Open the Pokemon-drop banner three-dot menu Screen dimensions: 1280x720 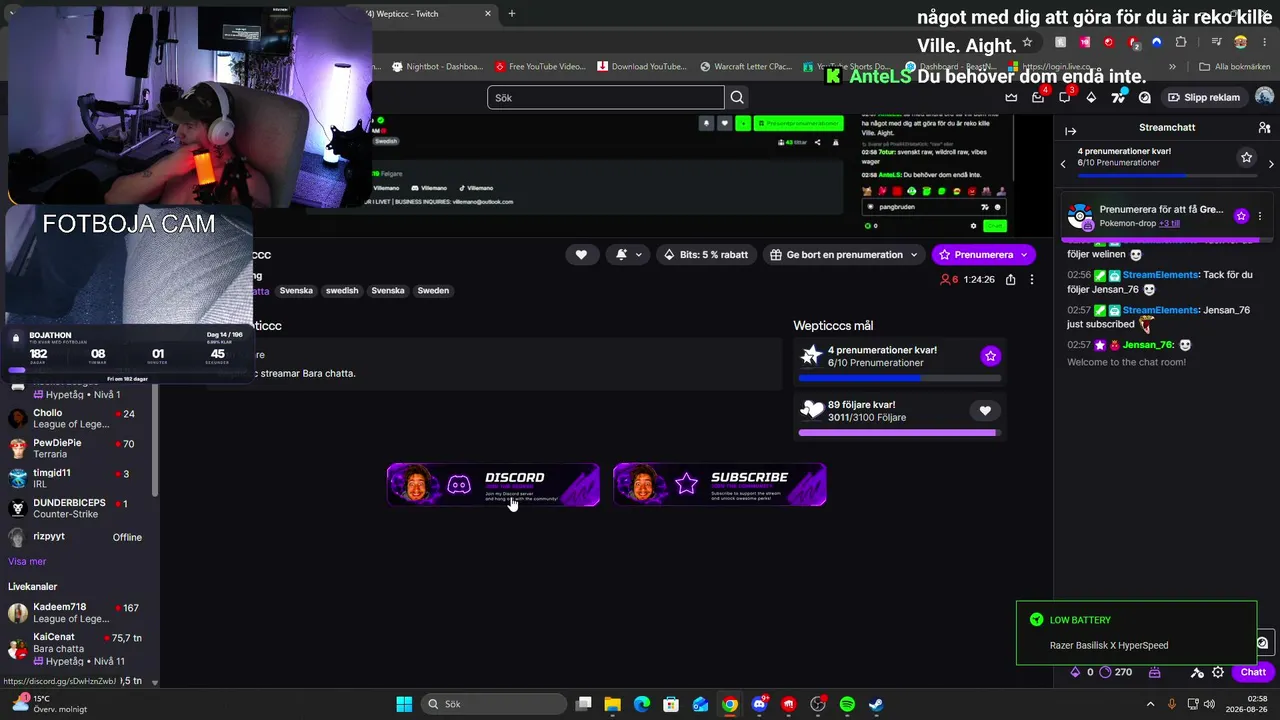[x=1260, y=216]
